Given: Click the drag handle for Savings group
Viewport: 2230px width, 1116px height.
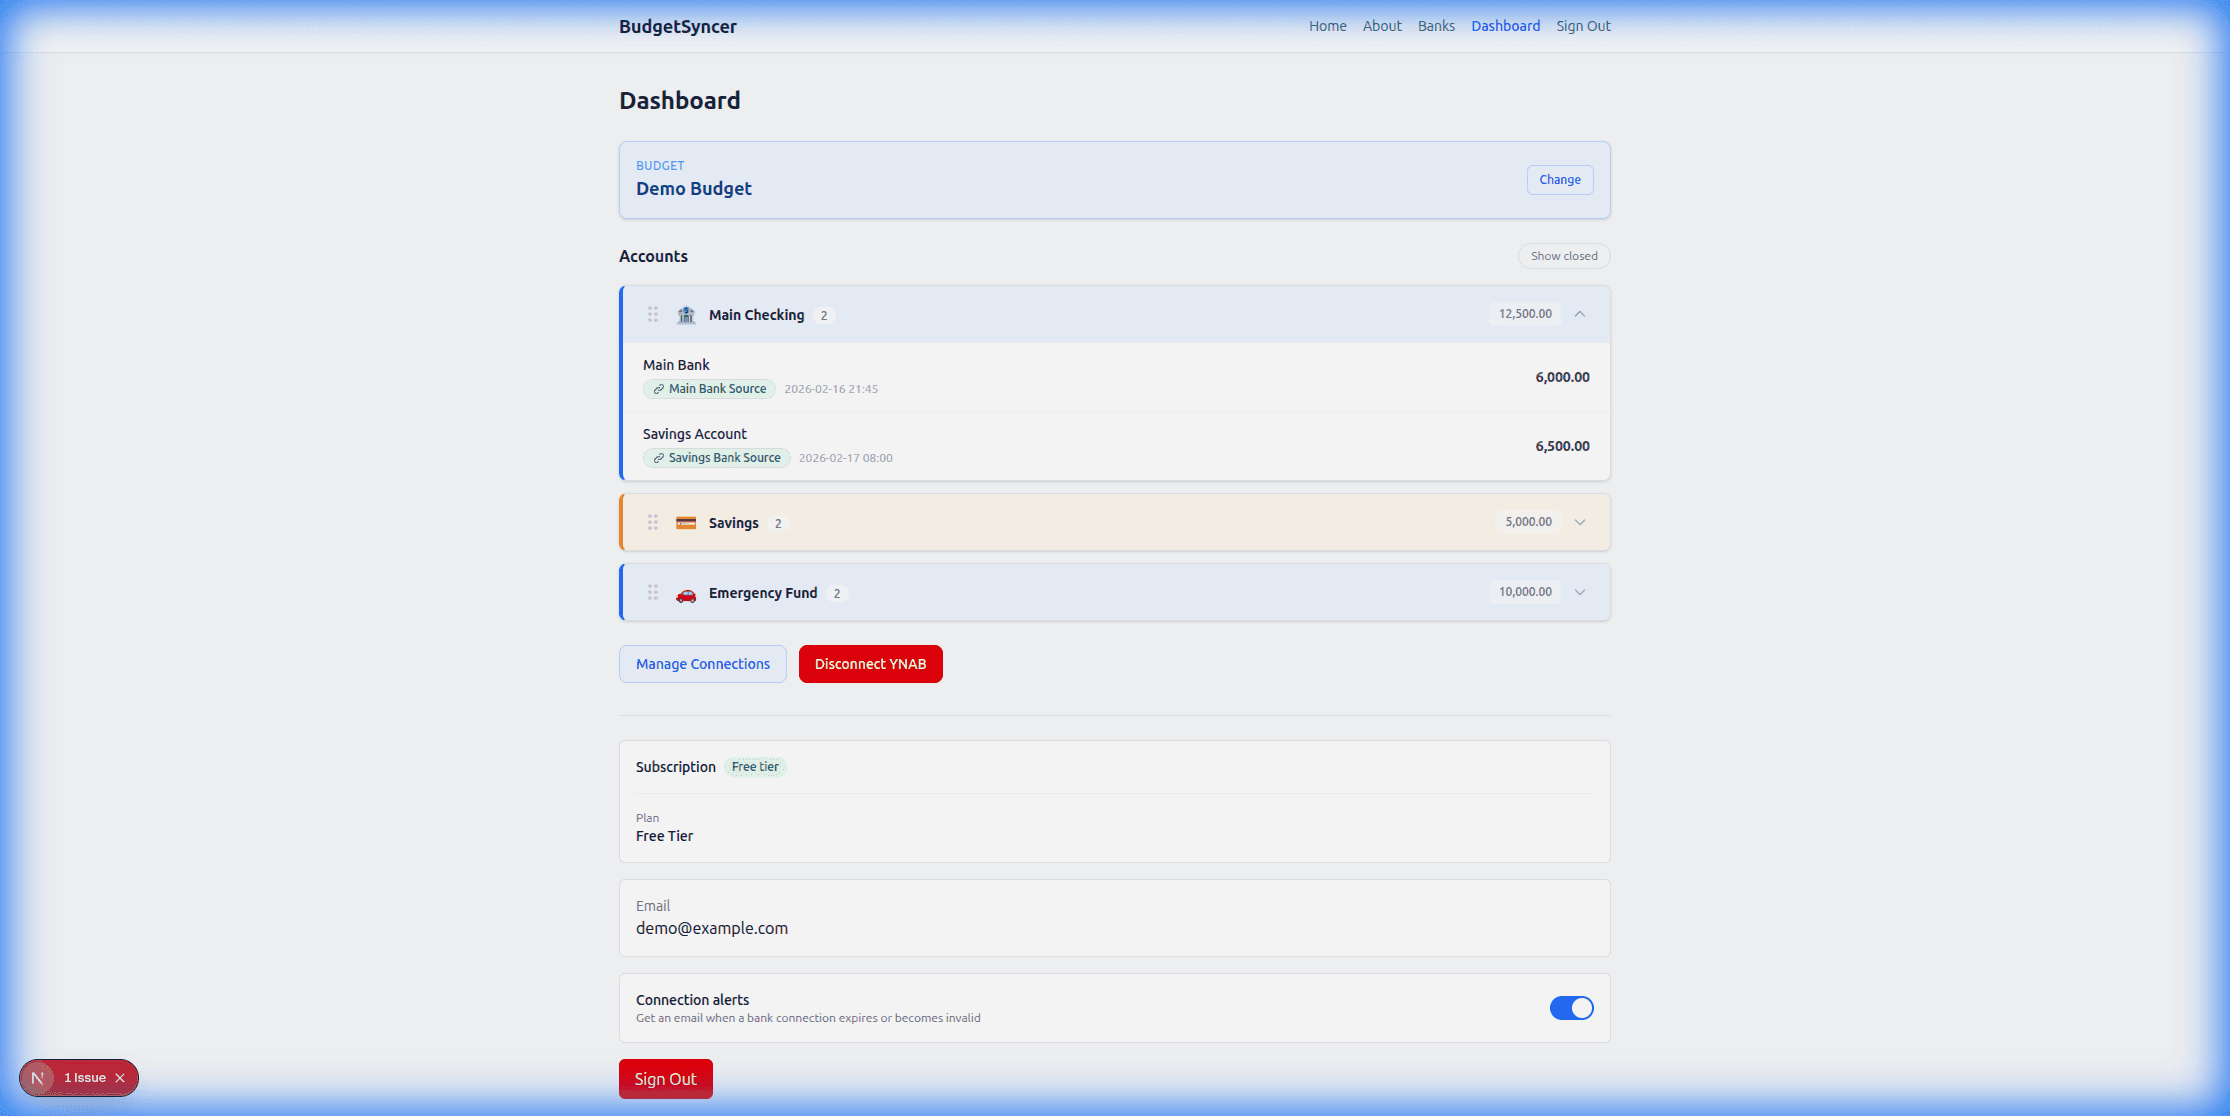Looking at the screenshot, I should tap(653, 521).
